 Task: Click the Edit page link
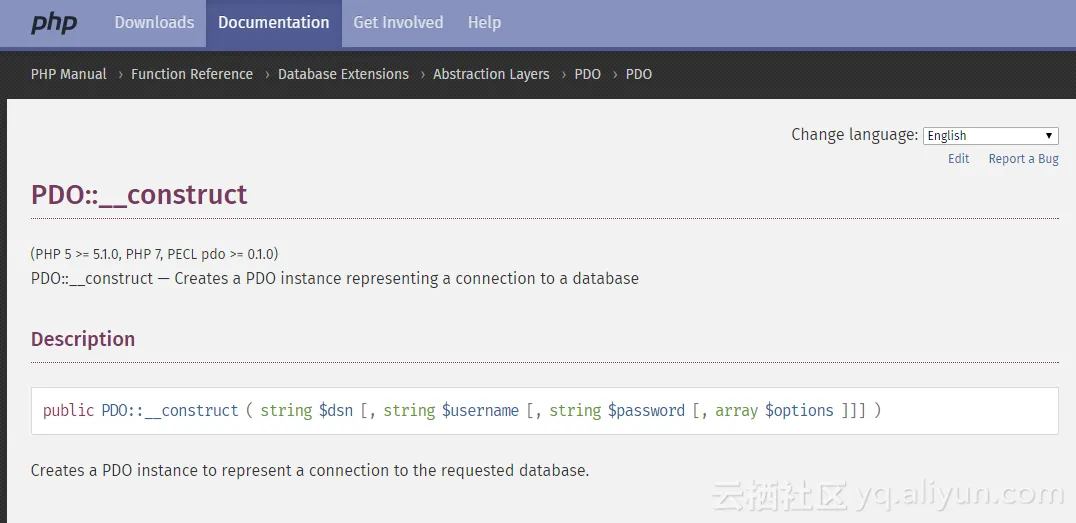click(959, 159)
